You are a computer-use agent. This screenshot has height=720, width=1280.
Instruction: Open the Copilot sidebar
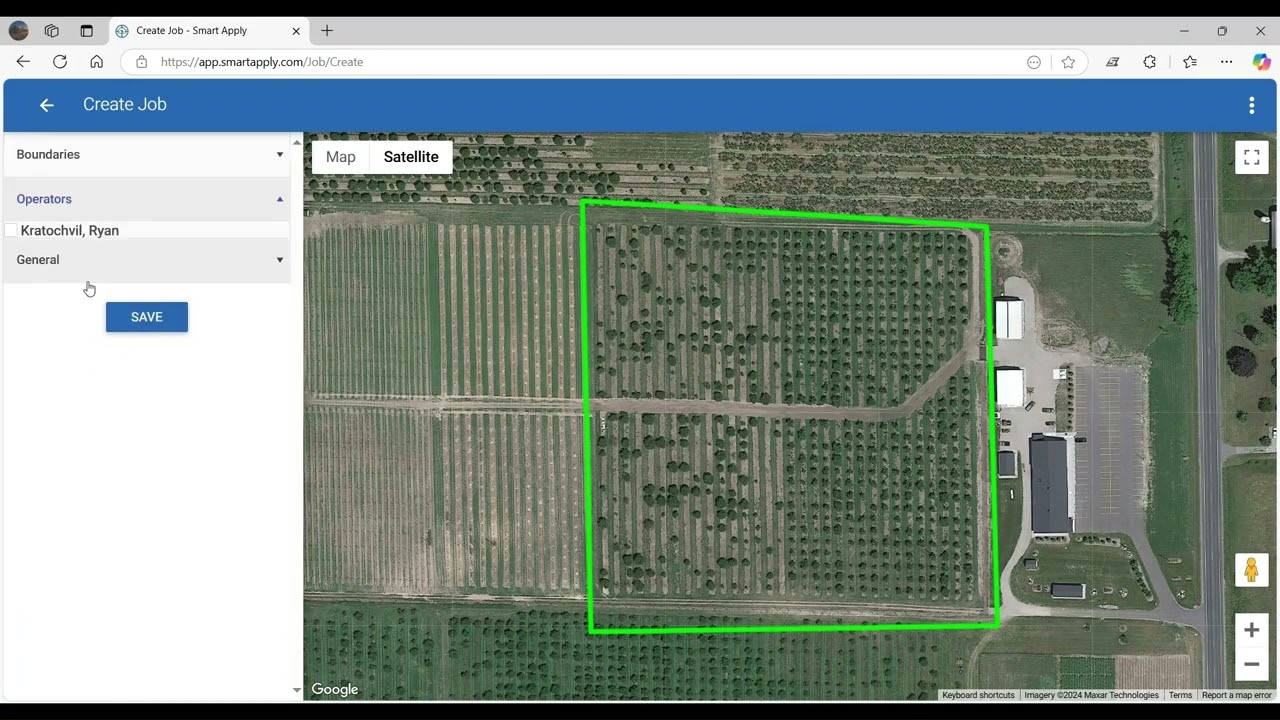tap(1262, 62)
